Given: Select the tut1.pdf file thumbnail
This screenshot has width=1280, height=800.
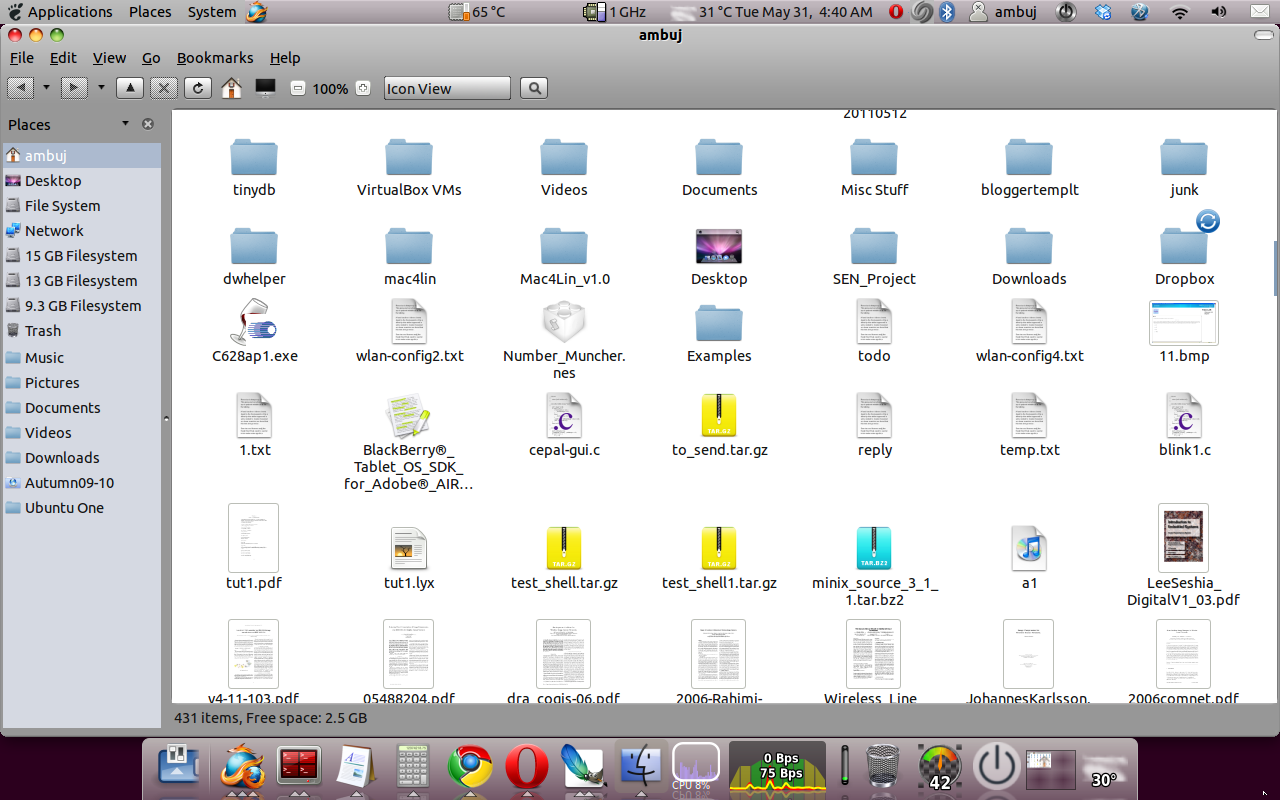Looking at the screenshot, I should coord(253,538).
